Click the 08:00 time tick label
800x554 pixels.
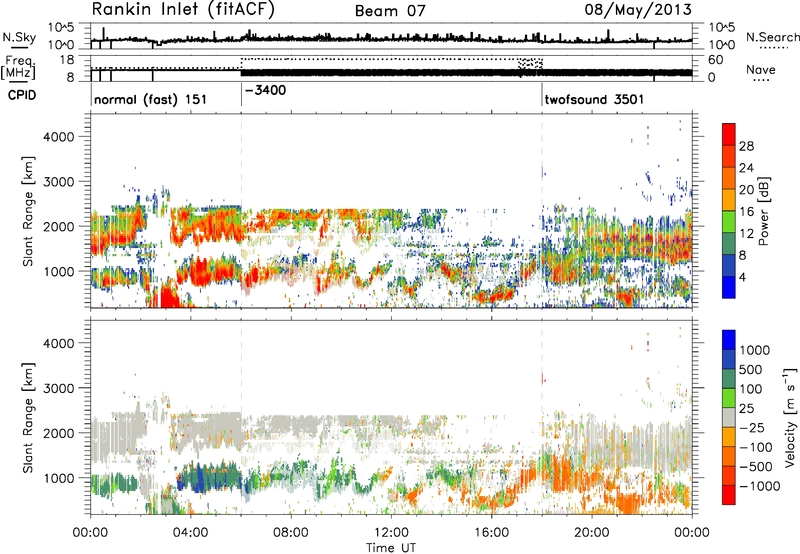[291, 533]
